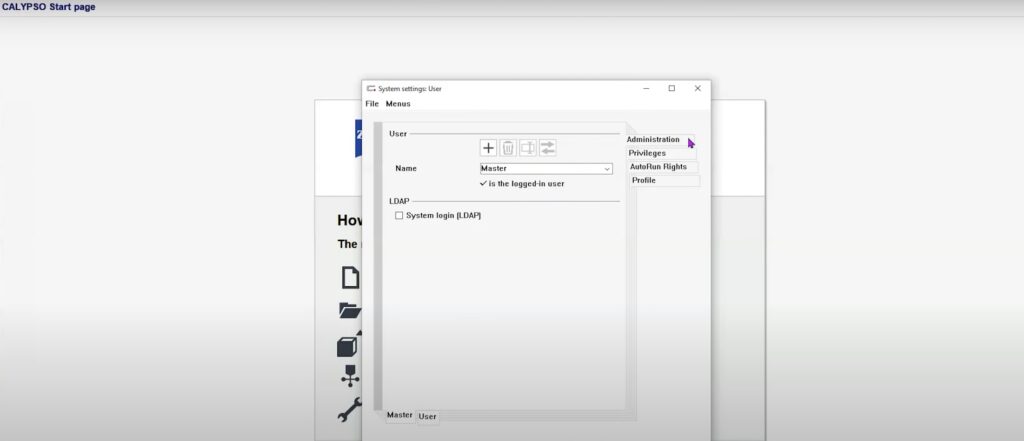Click CAD cube icon on Start page
Screen dimensions: 1024x441
click(x=349, y=344)
